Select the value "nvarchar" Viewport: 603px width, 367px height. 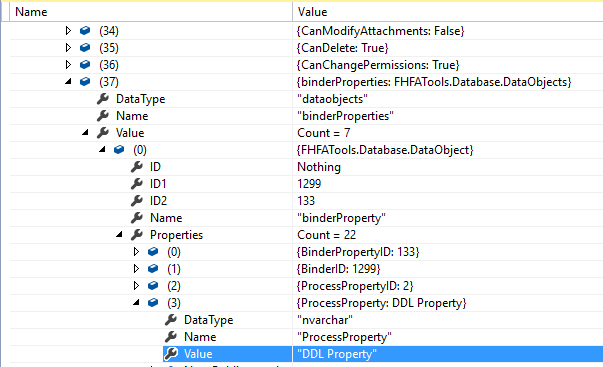[325, 320]
